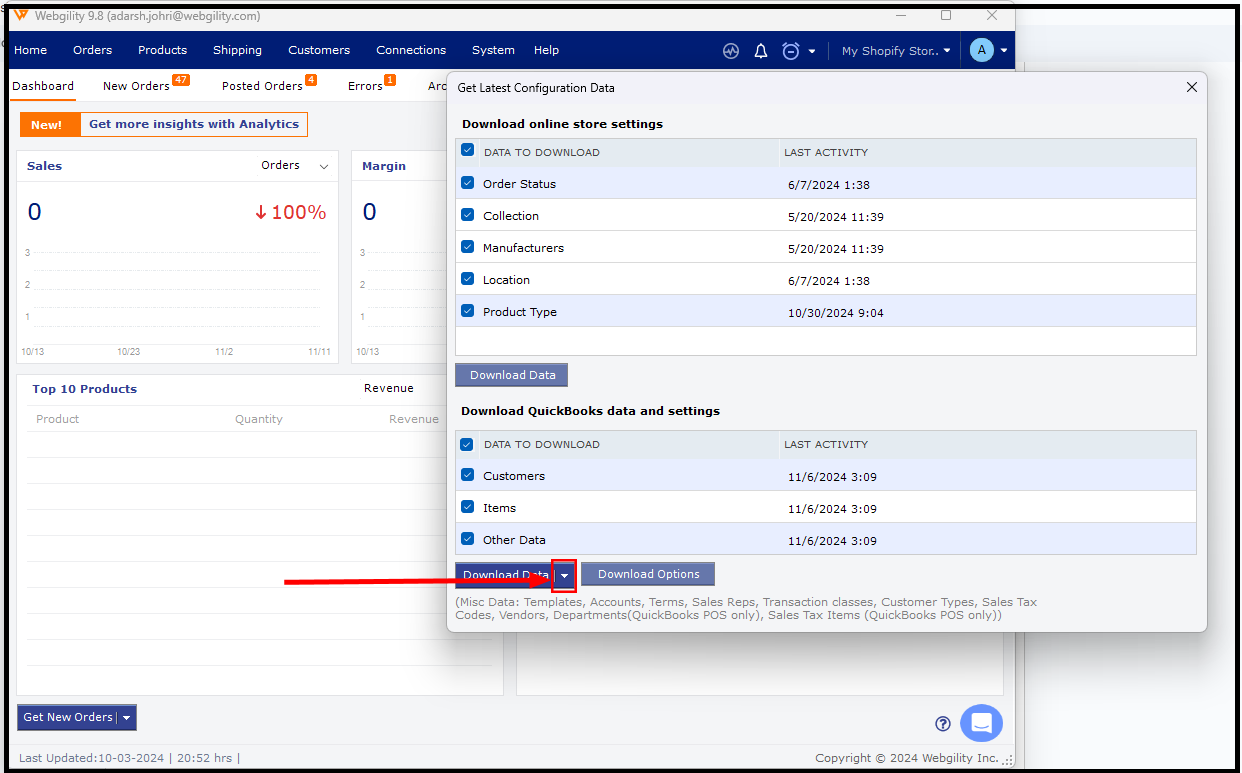Click the 'Download QuickBooks data and settings' heading
Image resolution: width=1242 pixels, height=773 pixels.
pyautogui.click(x=590, y=411)
